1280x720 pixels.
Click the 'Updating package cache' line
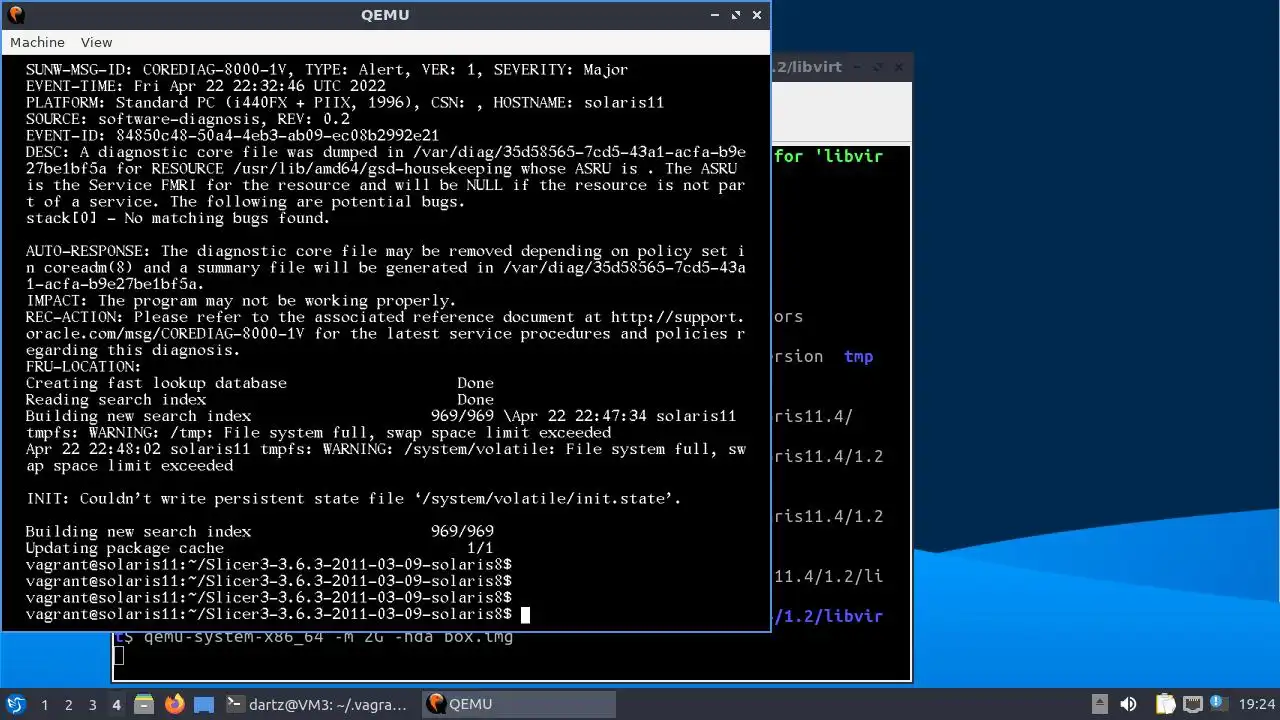pos(259,548)
